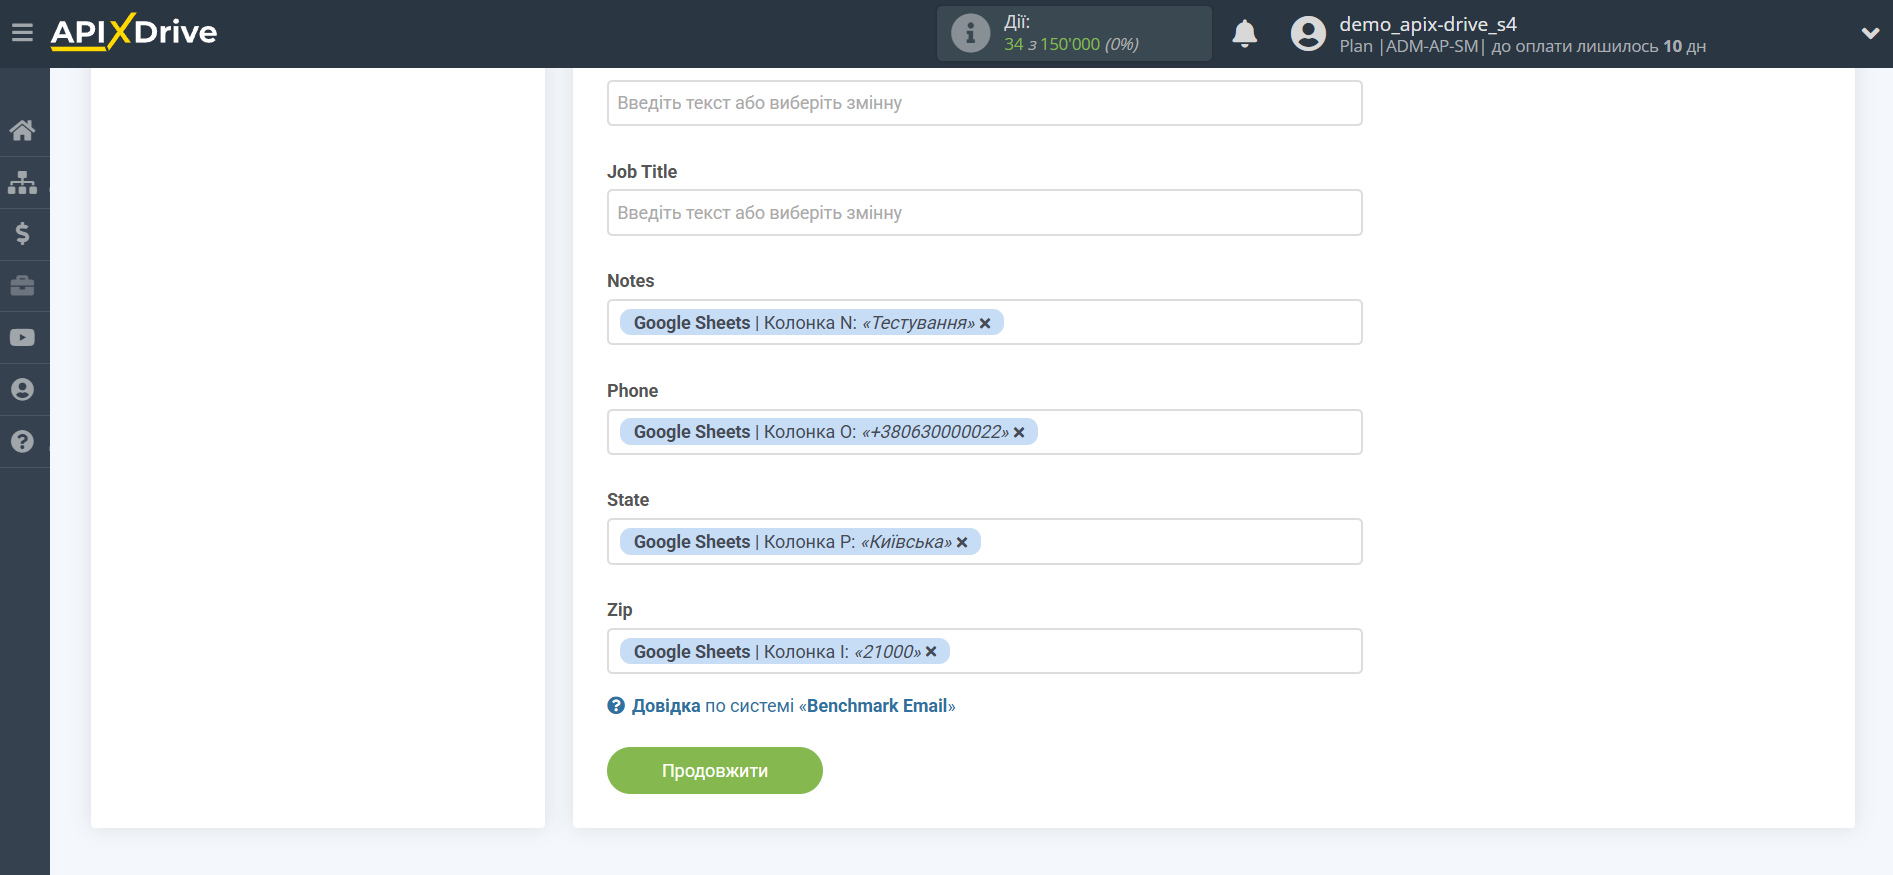The height and width of the screenshot is (875, 1893).
Task: Click the actions counter 34 з 150'000
Action: [1071, 44]
